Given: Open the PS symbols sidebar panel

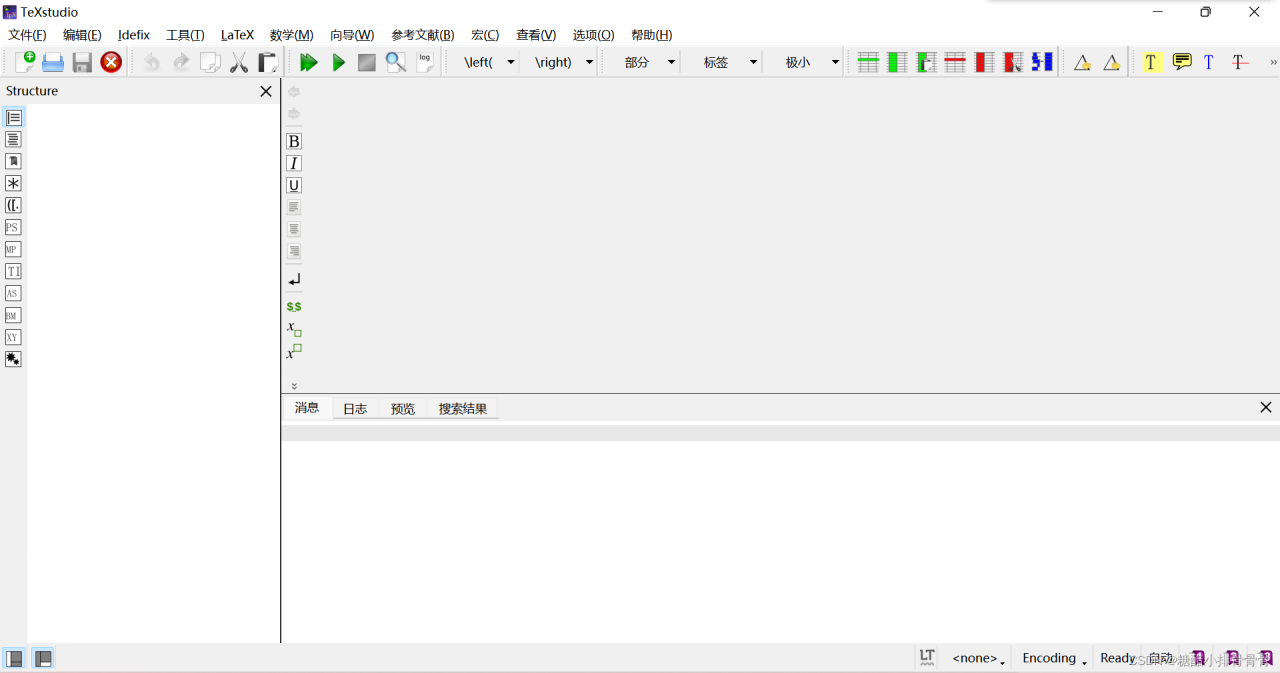Looking at the screenshot, I should click(13, 227).
